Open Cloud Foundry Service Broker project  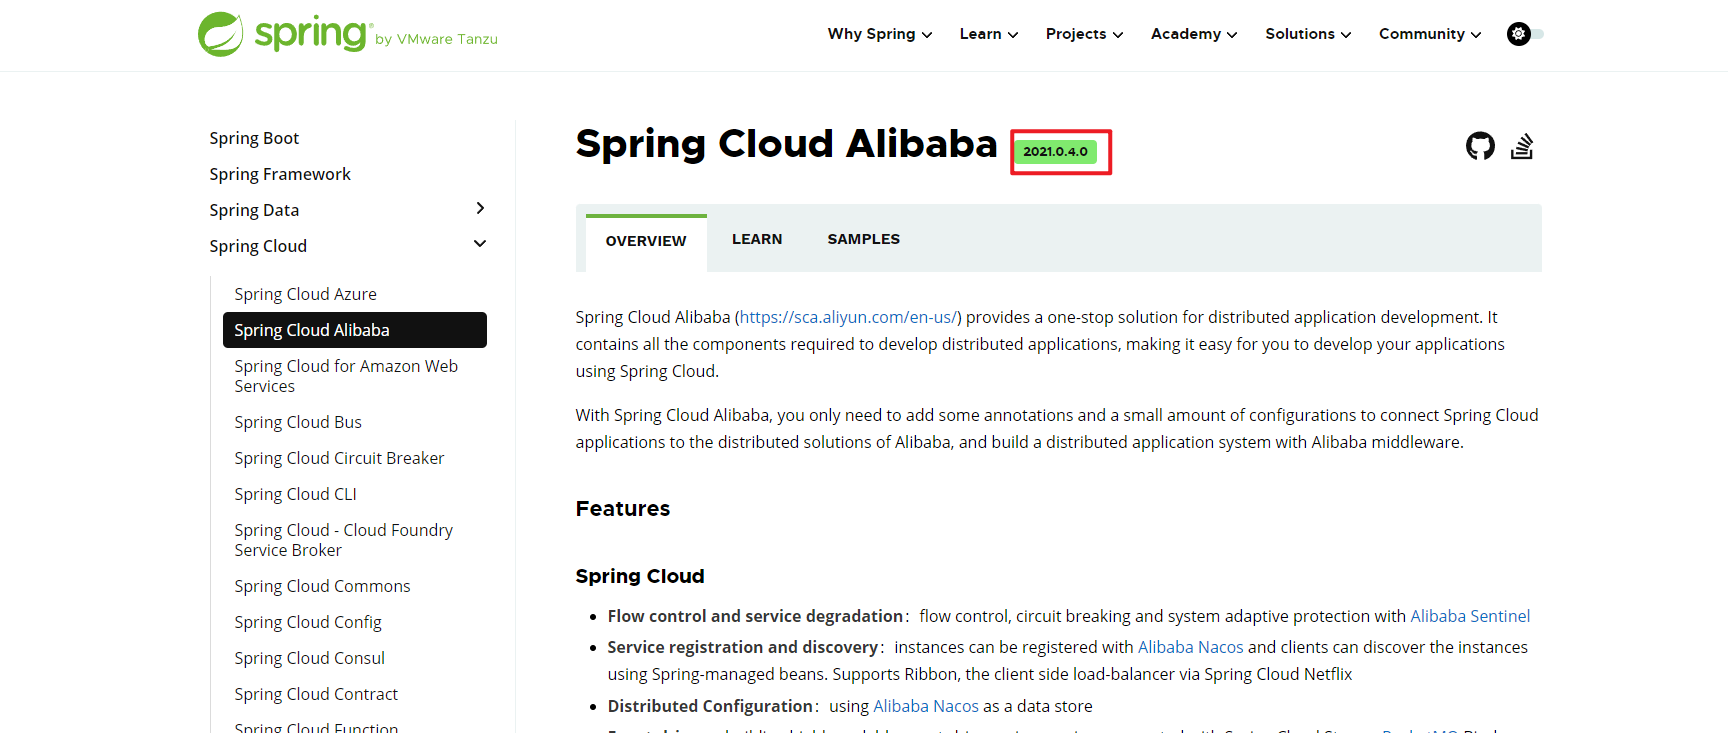[x=343, y=540]
